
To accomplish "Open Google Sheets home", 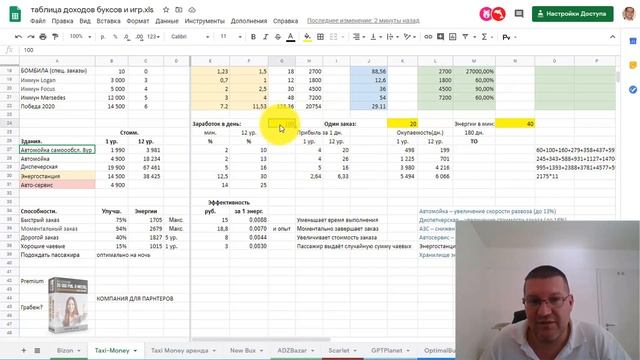I will click(15, 14).
